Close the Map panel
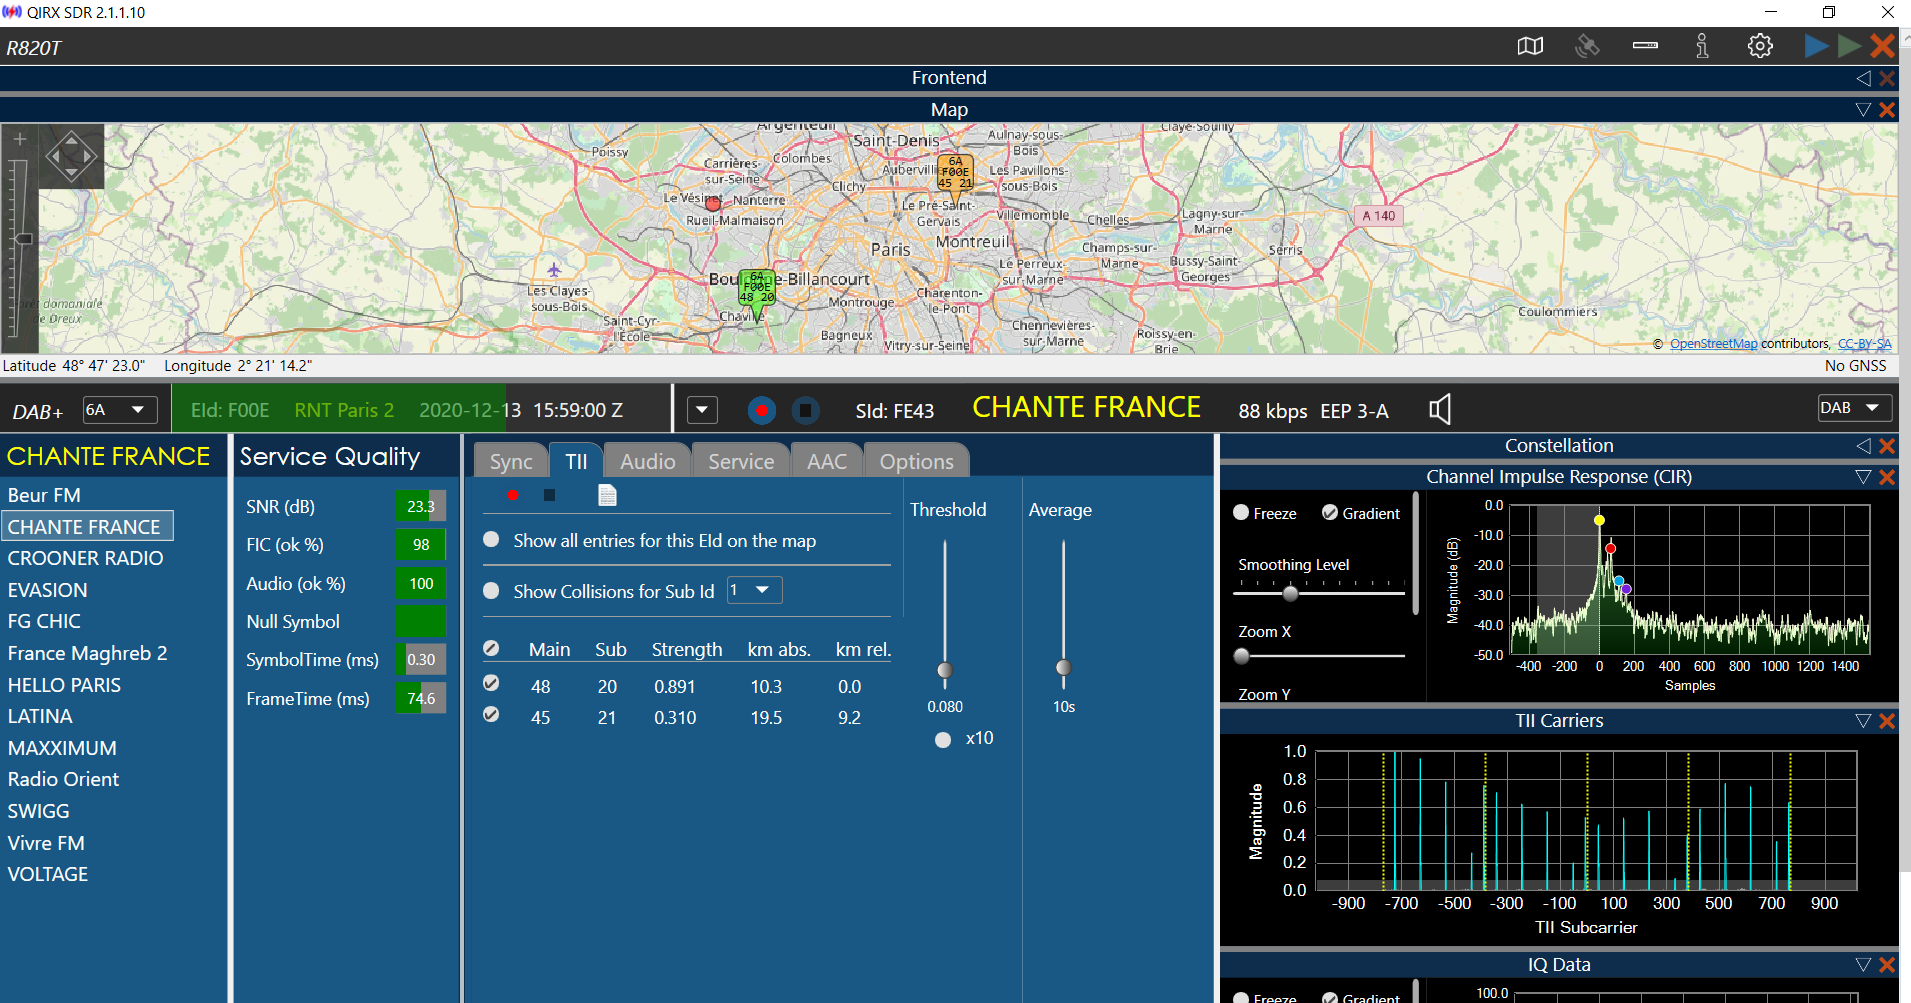 [x=1887, y=110]
